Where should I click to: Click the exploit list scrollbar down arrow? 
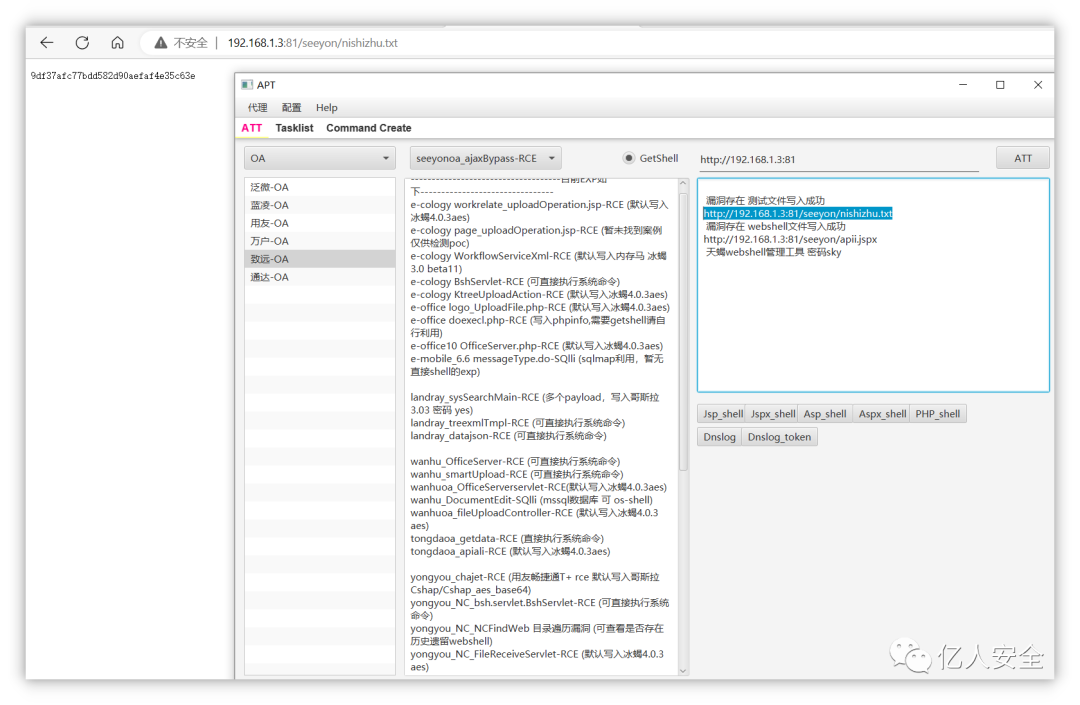tap(683, 671)
